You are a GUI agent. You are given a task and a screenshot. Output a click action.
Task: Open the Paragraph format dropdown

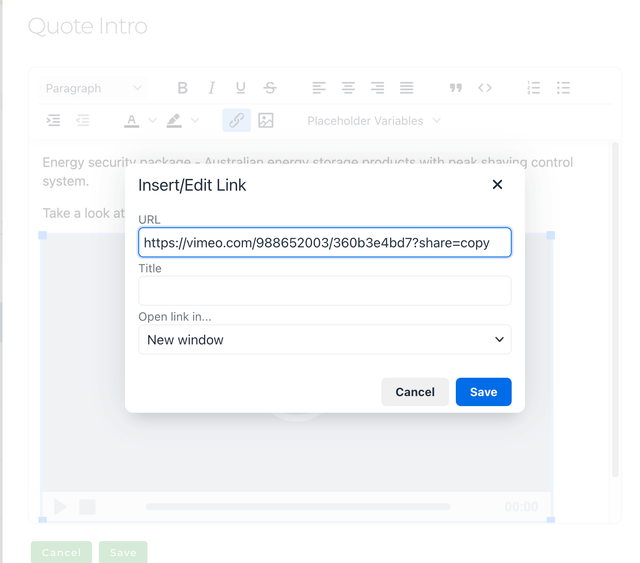tap(94, 88)
